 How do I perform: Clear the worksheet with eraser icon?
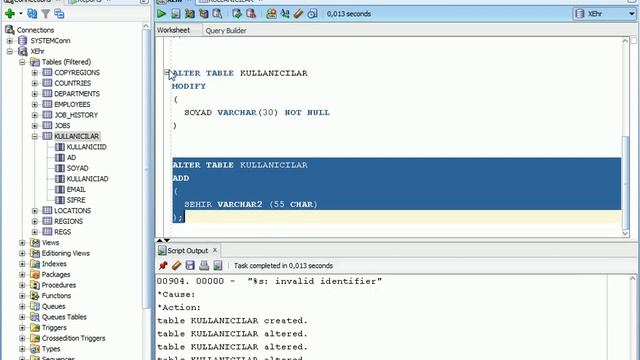click(298, 14)
